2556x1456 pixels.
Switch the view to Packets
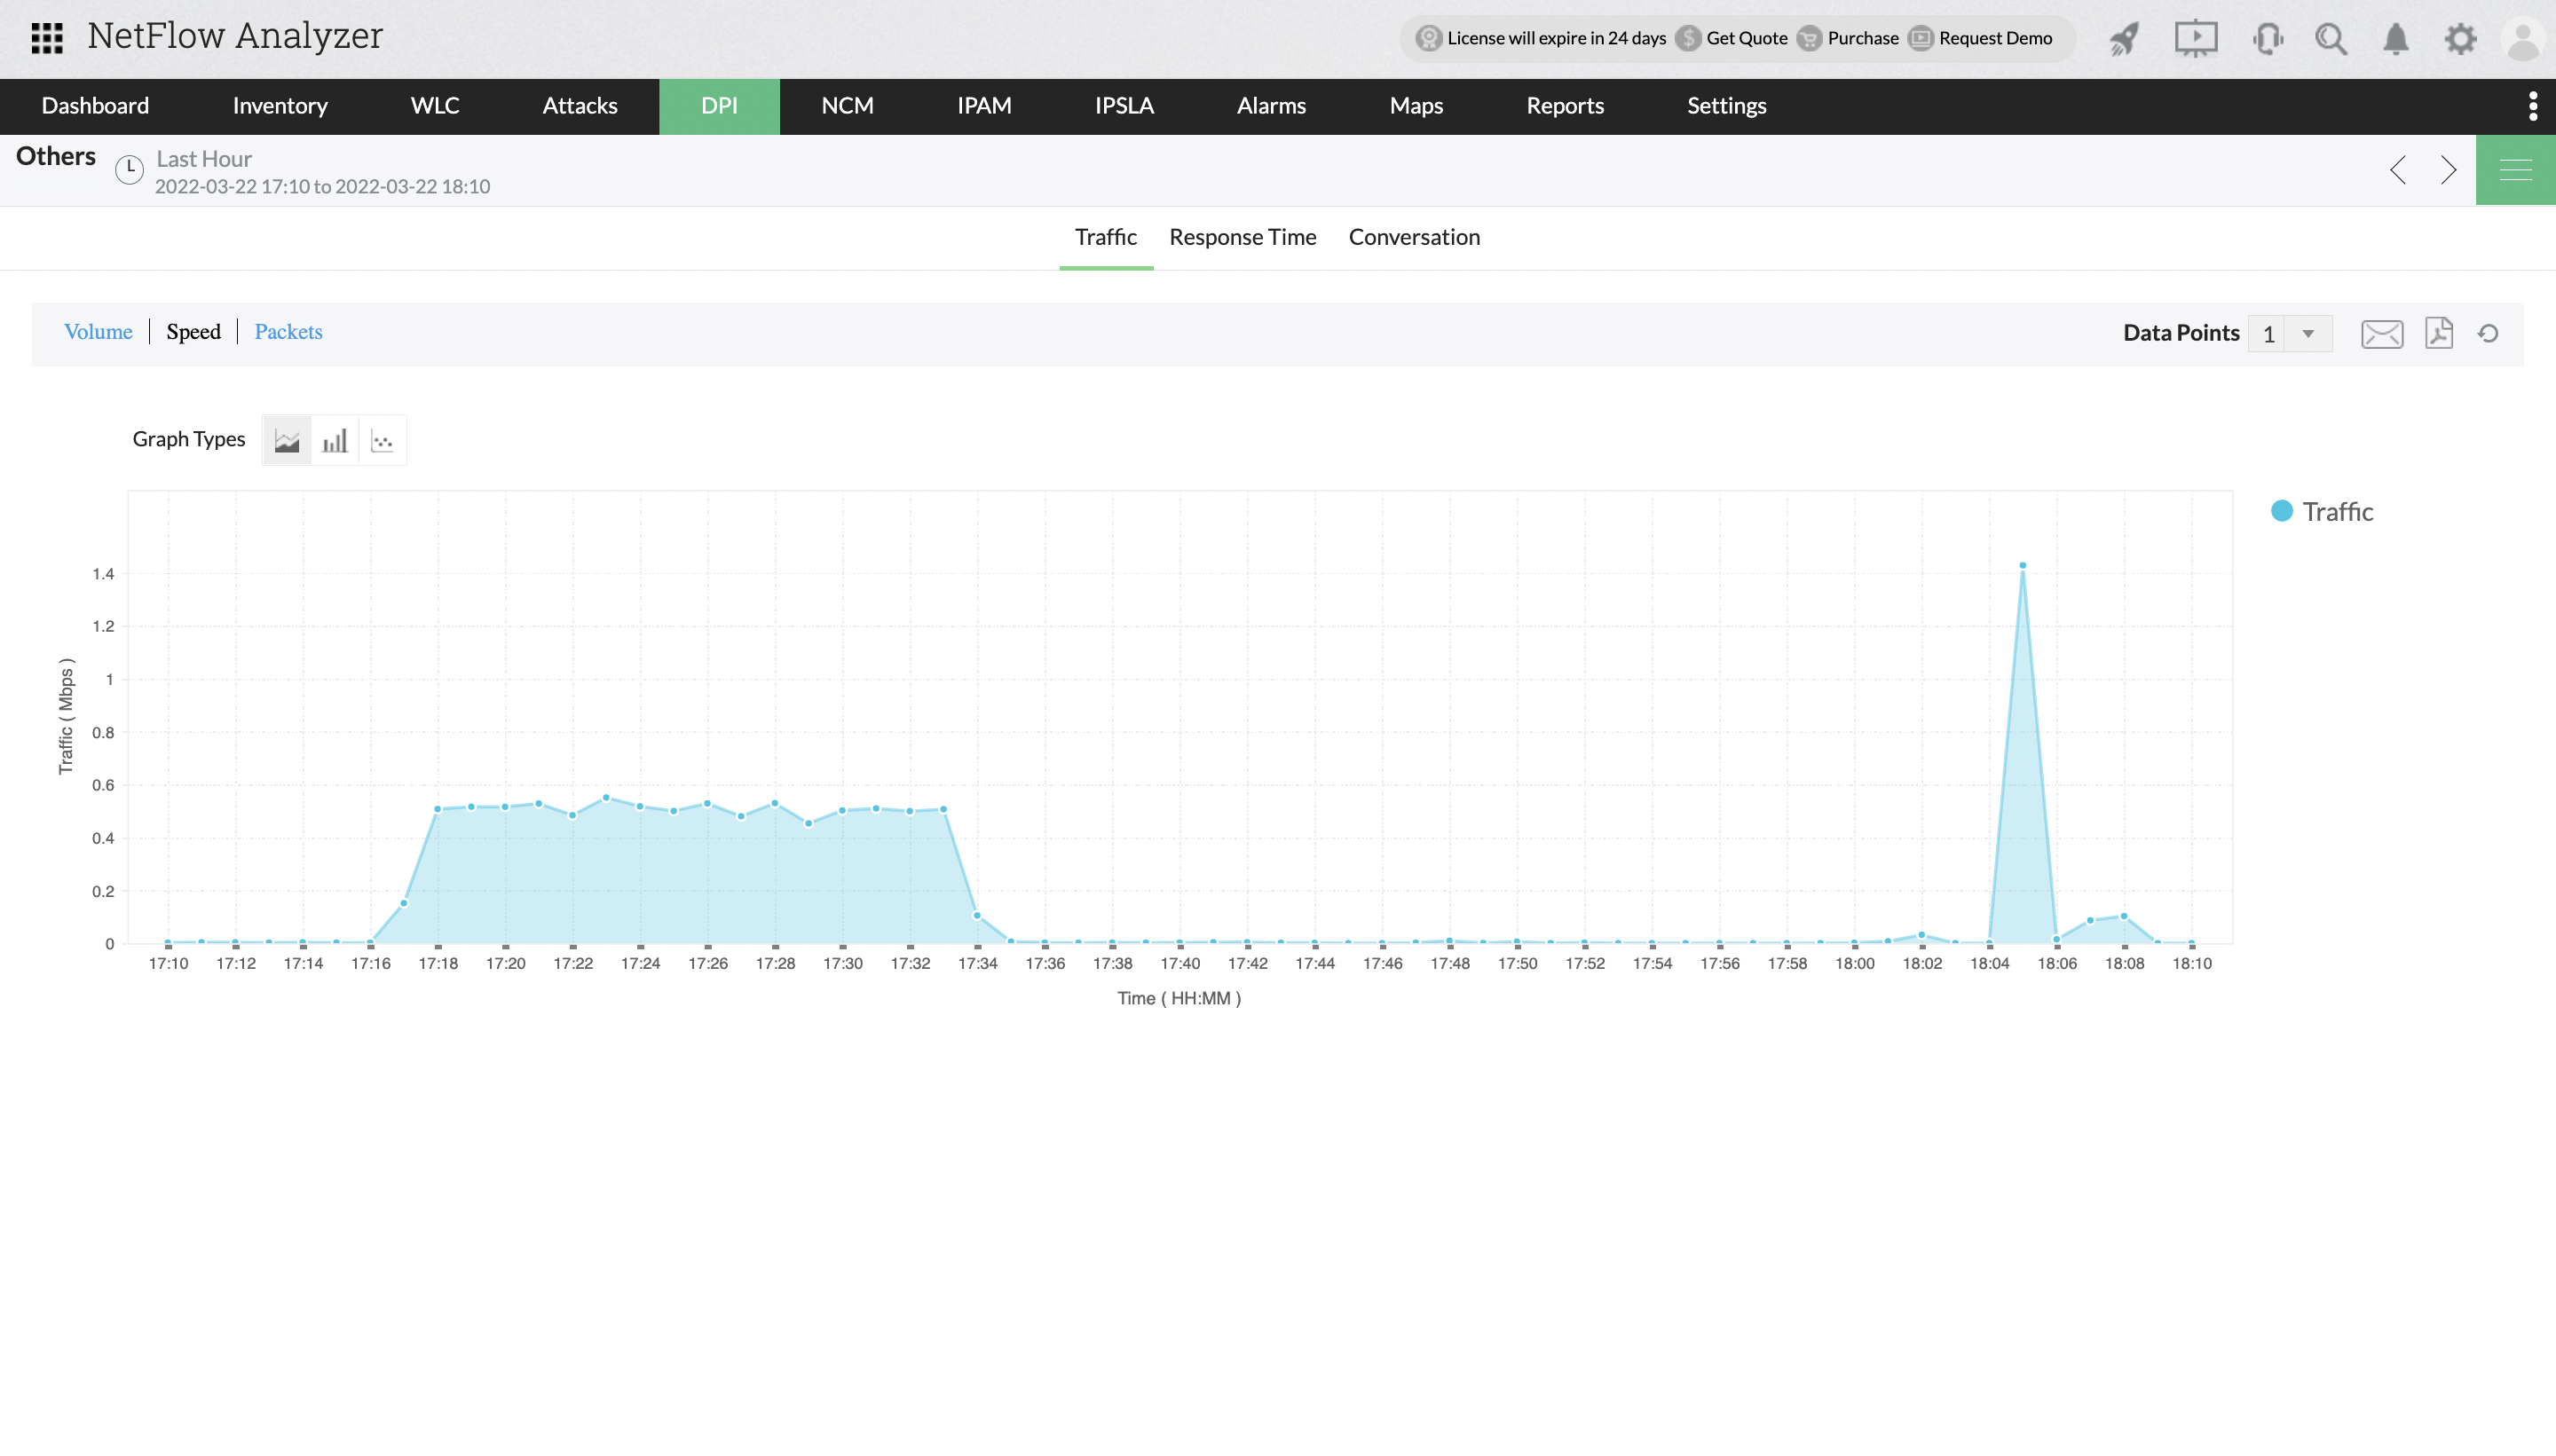point(288,332)
